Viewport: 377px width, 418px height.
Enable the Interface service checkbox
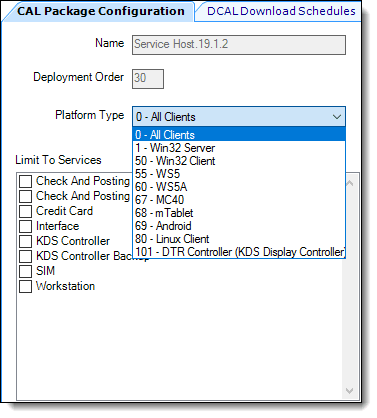[25, 226]
